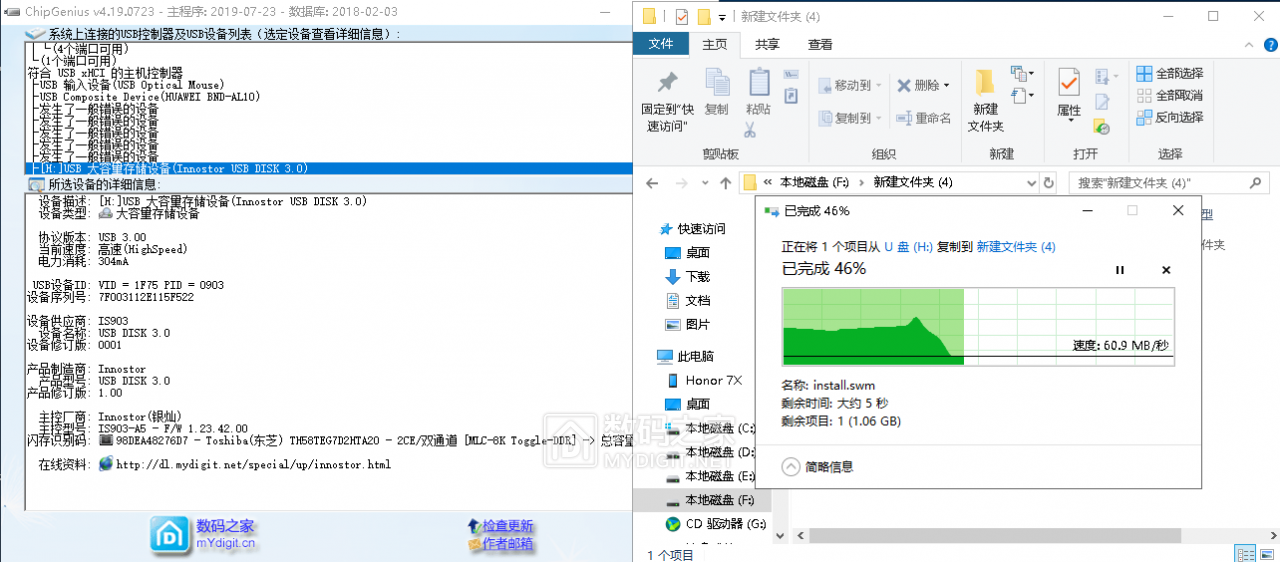
Task: Open the dl.mydigit.net innostor.html online link
Action: 253,464
